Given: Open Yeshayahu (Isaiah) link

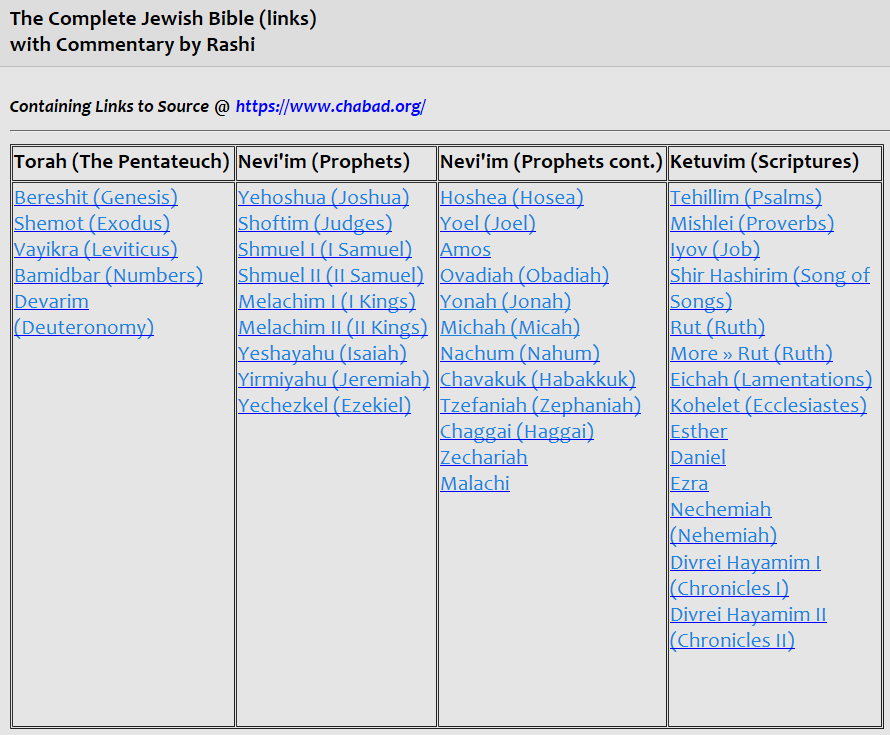Looking at the screenshot, I should (322, 354).
